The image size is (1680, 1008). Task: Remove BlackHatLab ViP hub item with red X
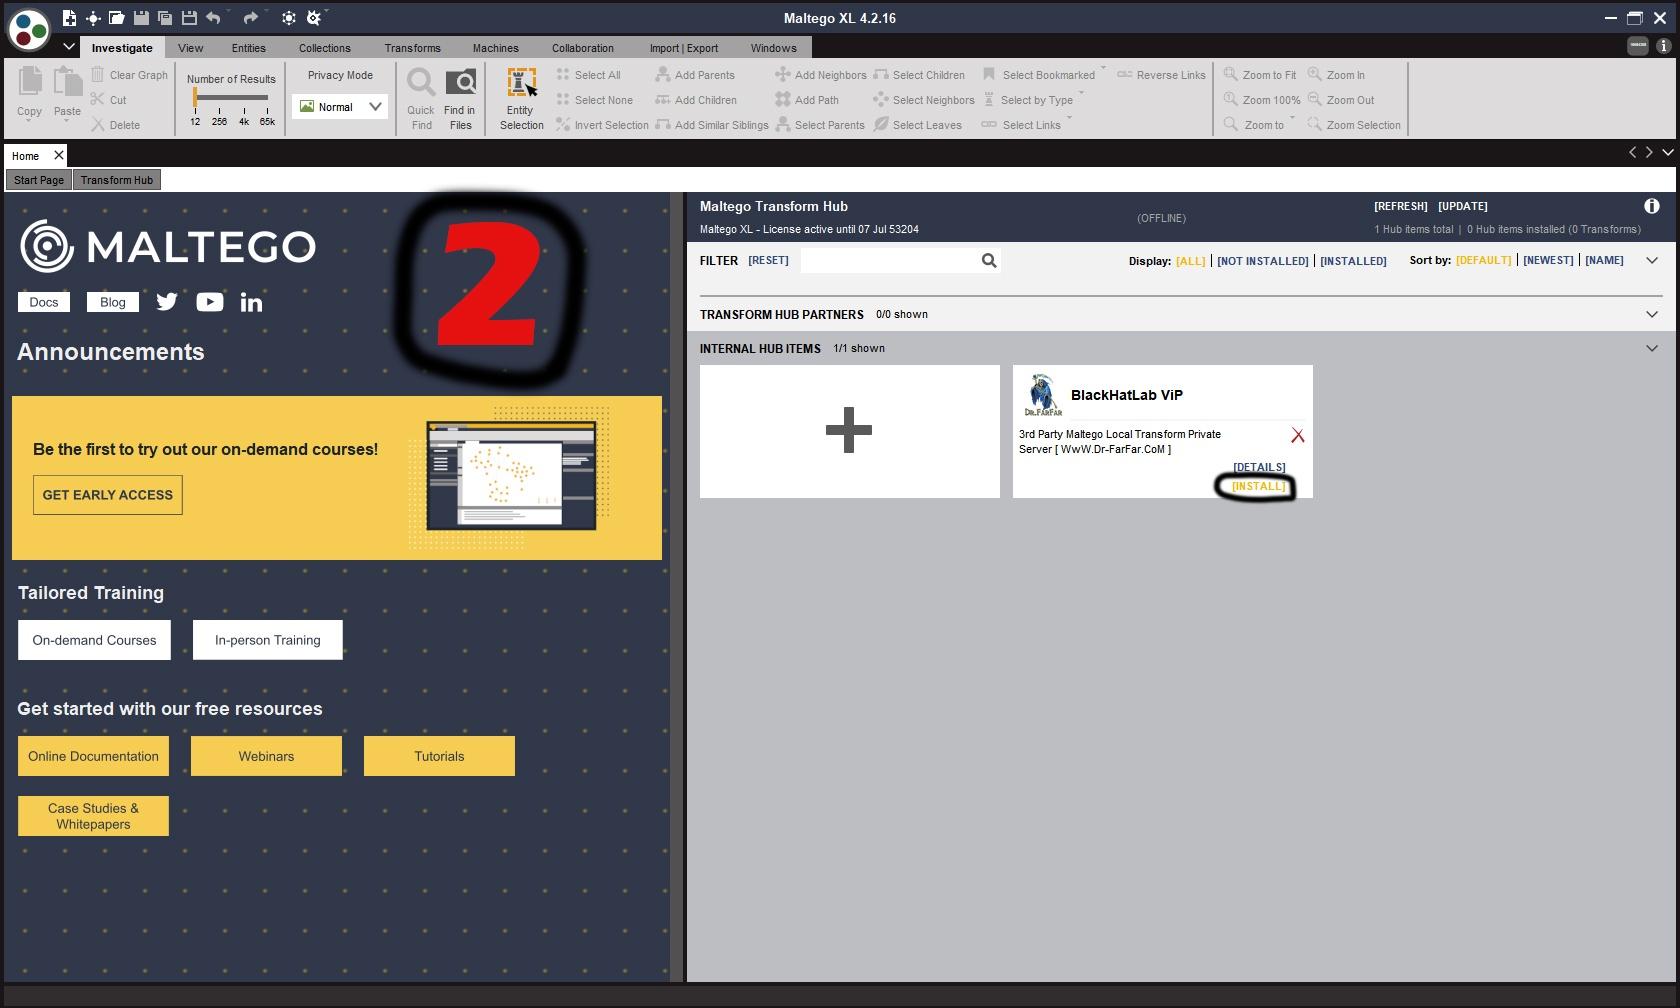(x=1297, y=435)
